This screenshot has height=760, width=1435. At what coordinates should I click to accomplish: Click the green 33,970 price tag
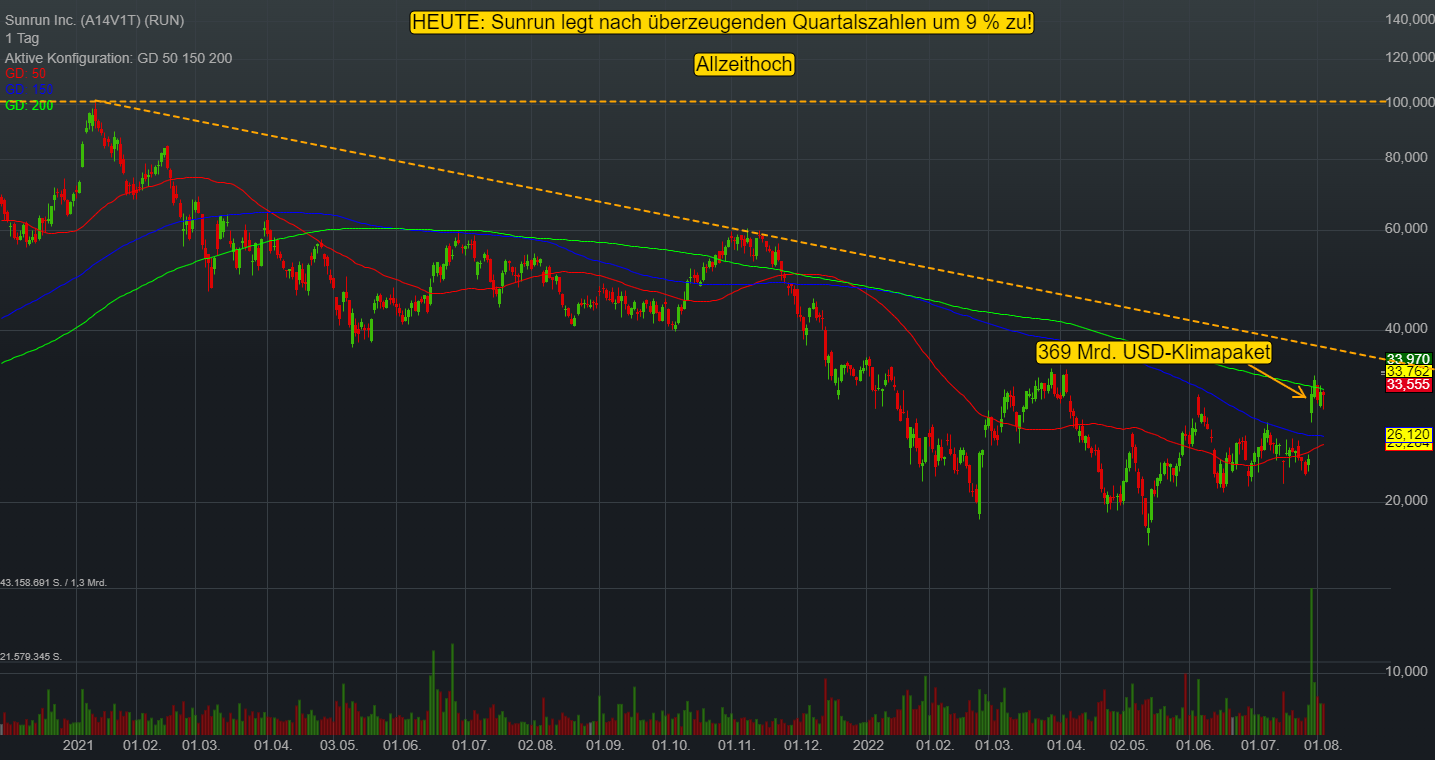1408,359
